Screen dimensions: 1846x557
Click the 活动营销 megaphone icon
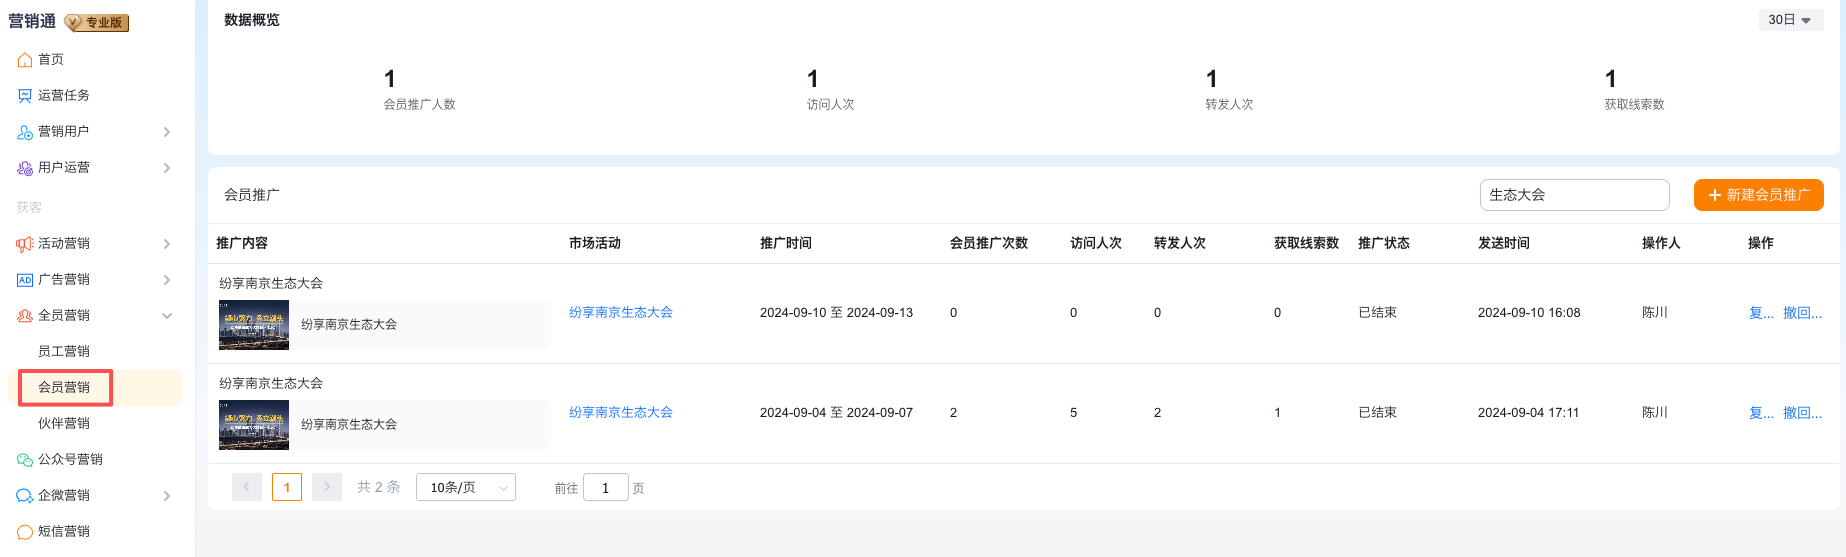tap(25, 244)
